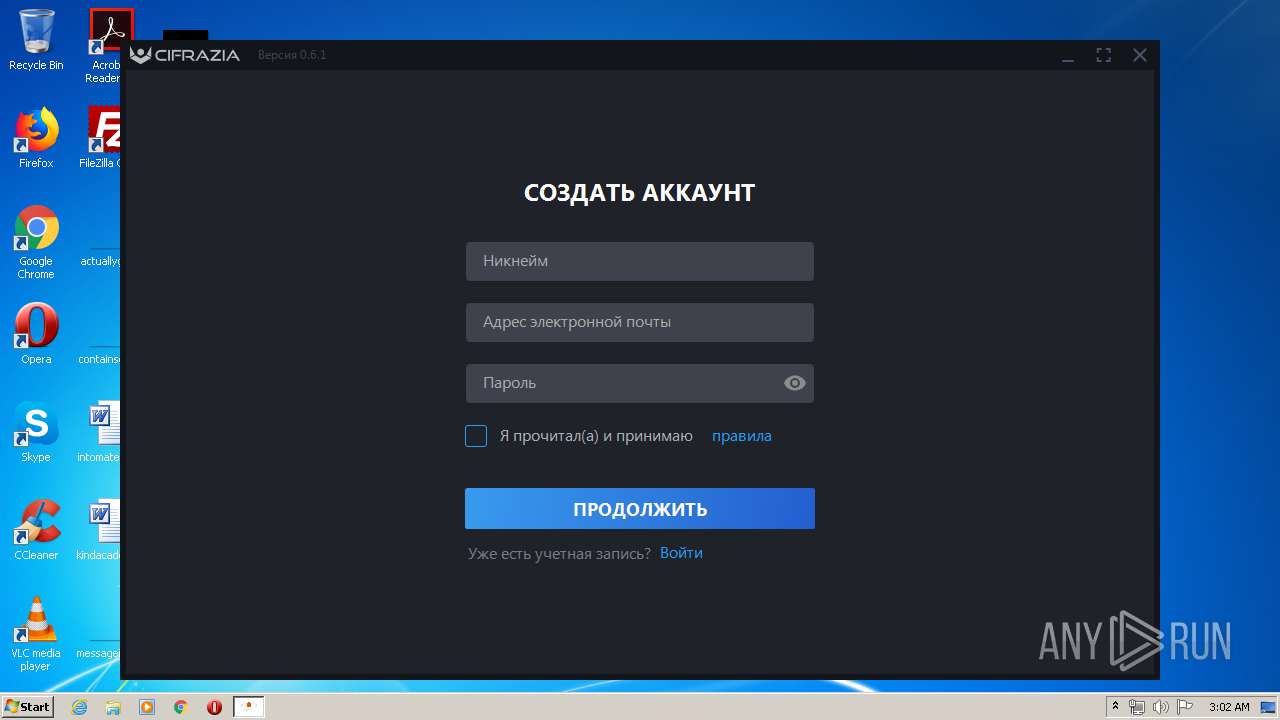Minimize the CIFRAZIA window

pyautogui.click(x=1068, y=56)
